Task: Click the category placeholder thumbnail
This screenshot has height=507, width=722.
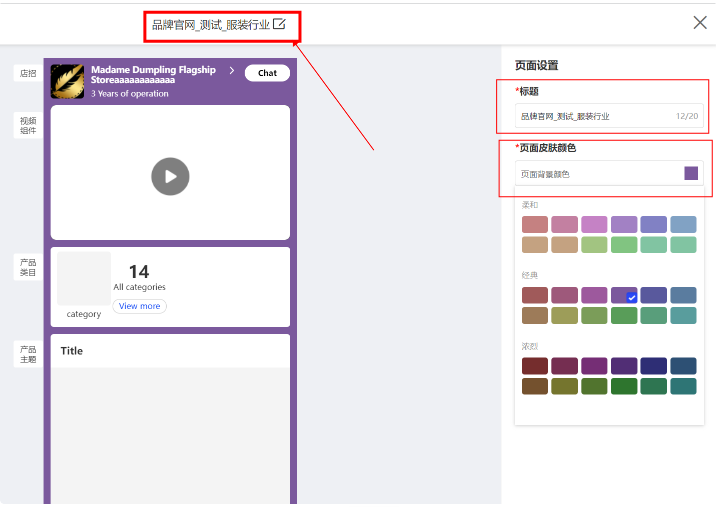Action: (84, 278)
